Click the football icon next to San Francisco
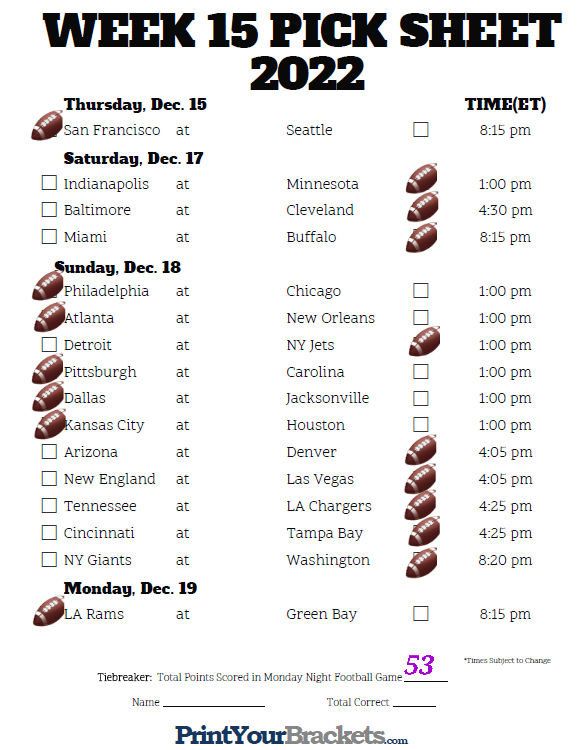This screenshot has height=750, width=580. tap(47, 126)
